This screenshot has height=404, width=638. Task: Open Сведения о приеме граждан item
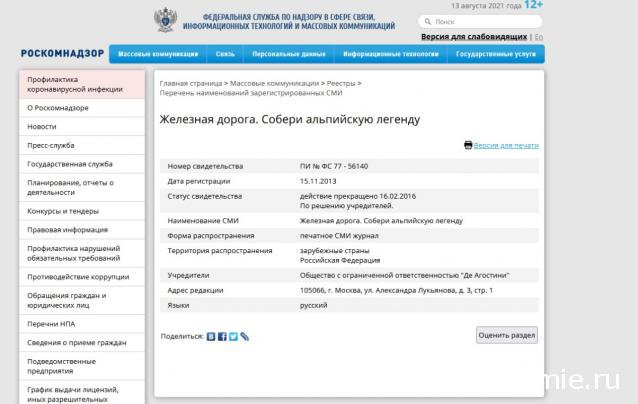pyautogui.click(x=82, y=343)
